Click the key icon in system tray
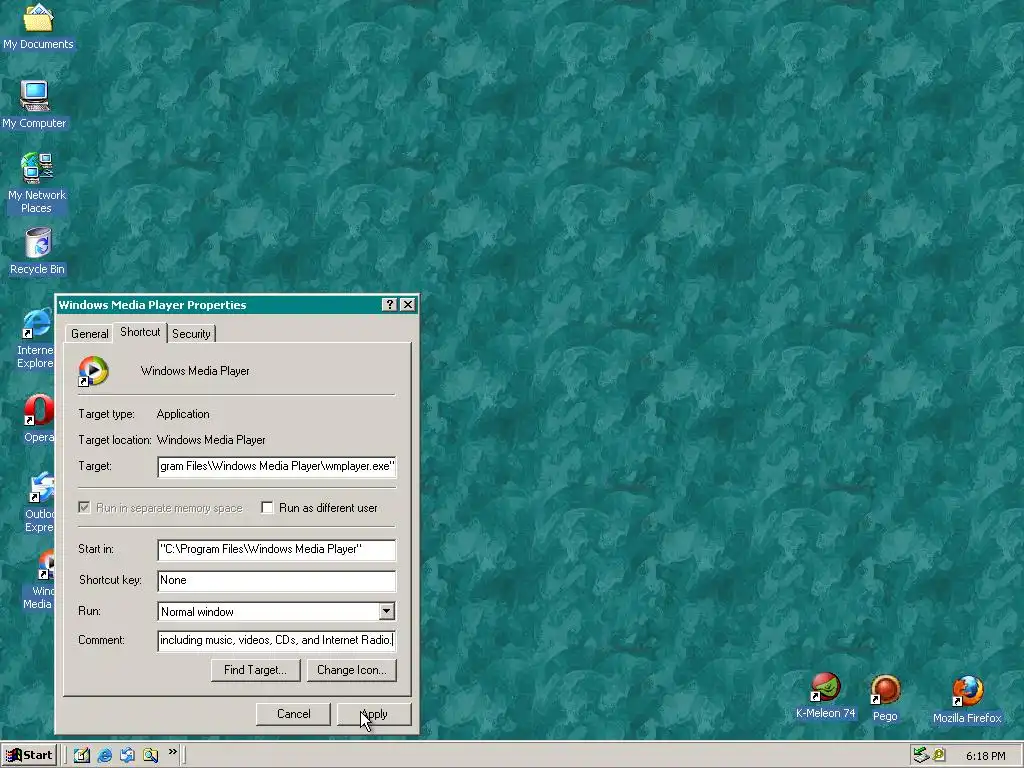1024x768 pixels. coord(939,755)
